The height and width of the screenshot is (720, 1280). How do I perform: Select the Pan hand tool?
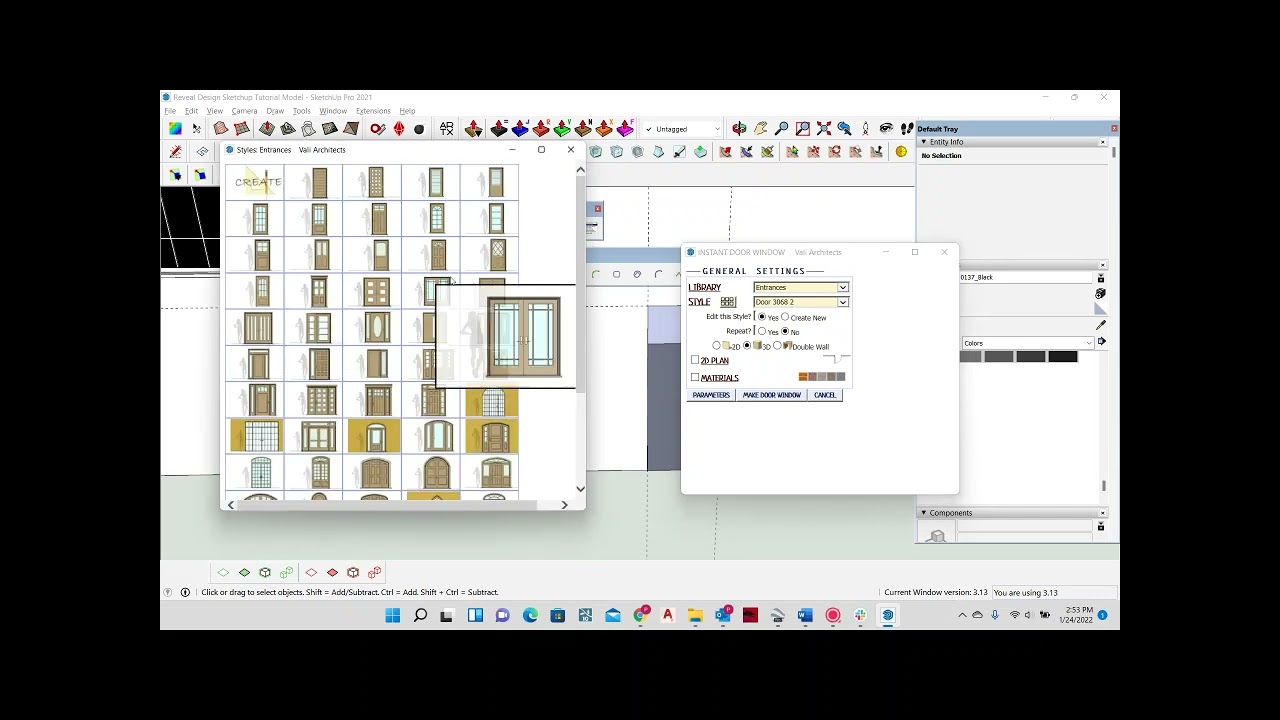(761, 129)
